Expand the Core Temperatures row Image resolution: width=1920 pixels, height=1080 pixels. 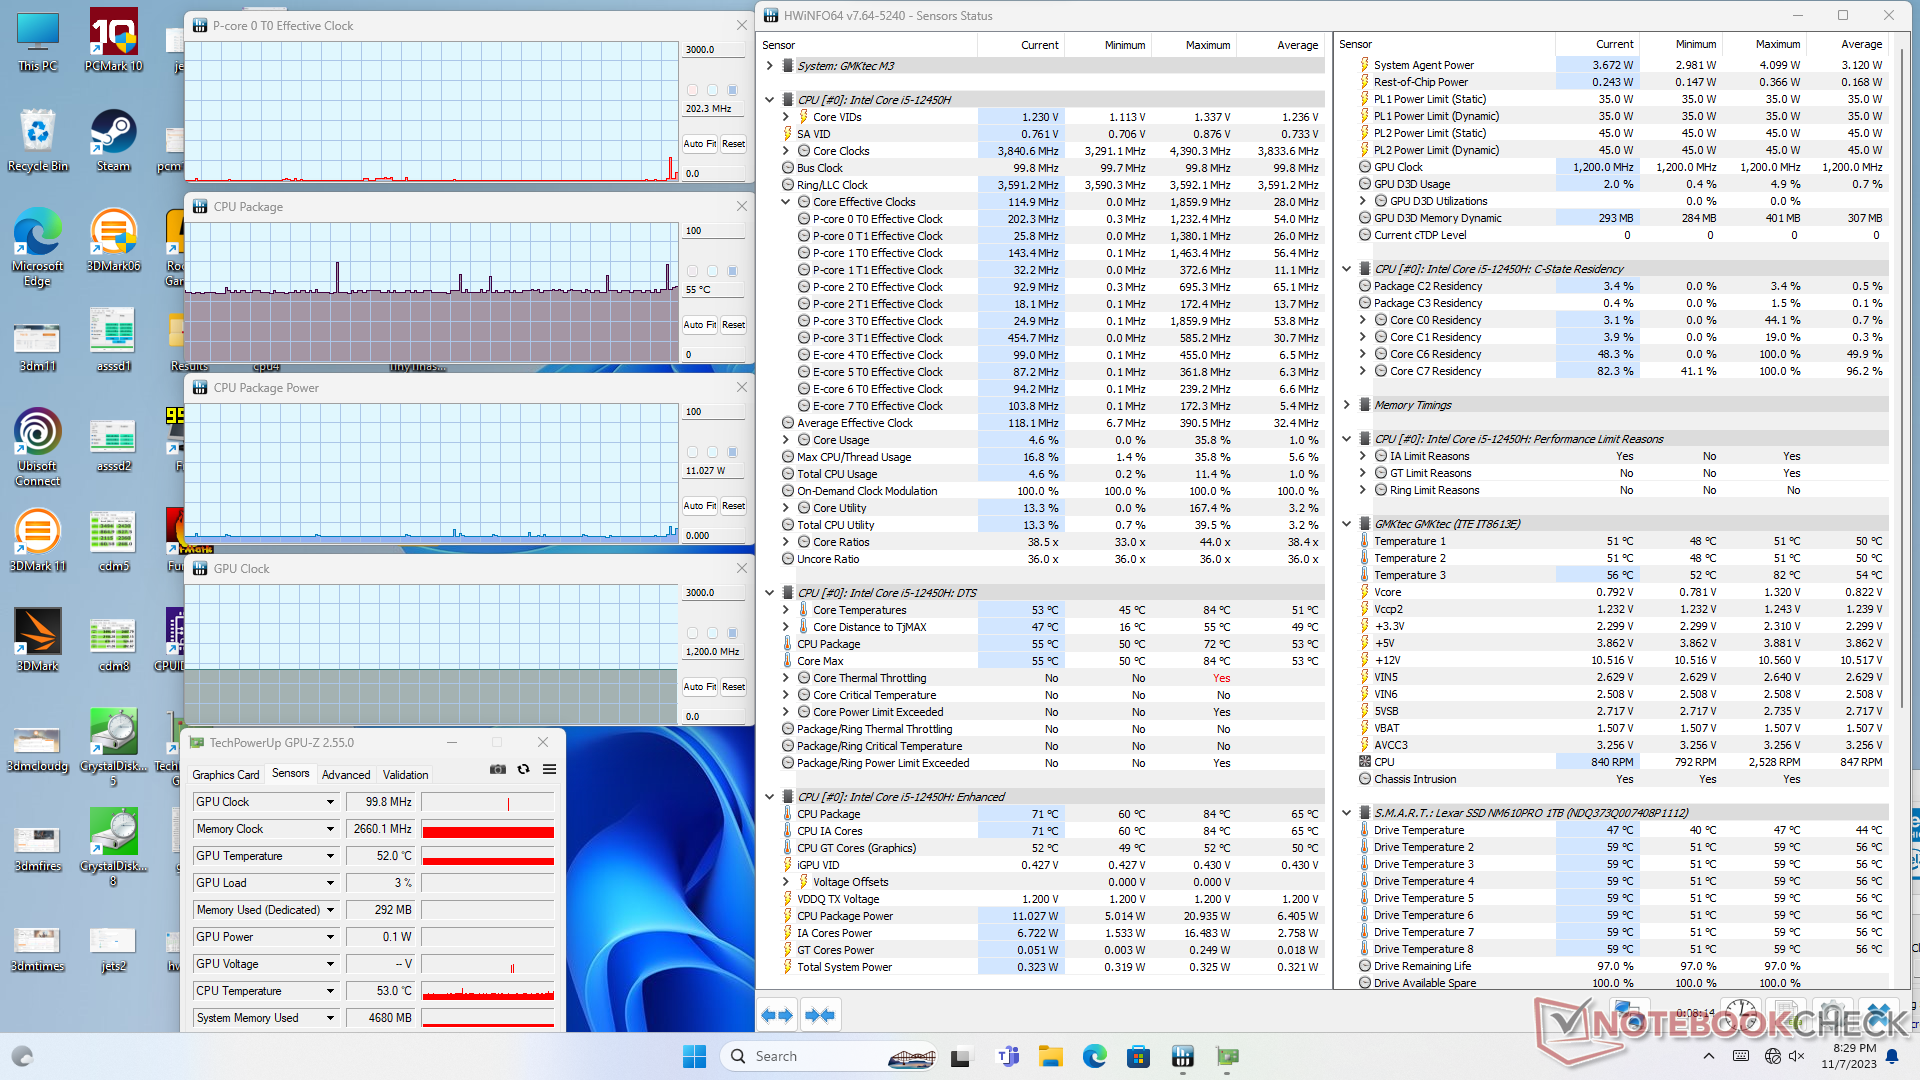(x=786, y=610)
